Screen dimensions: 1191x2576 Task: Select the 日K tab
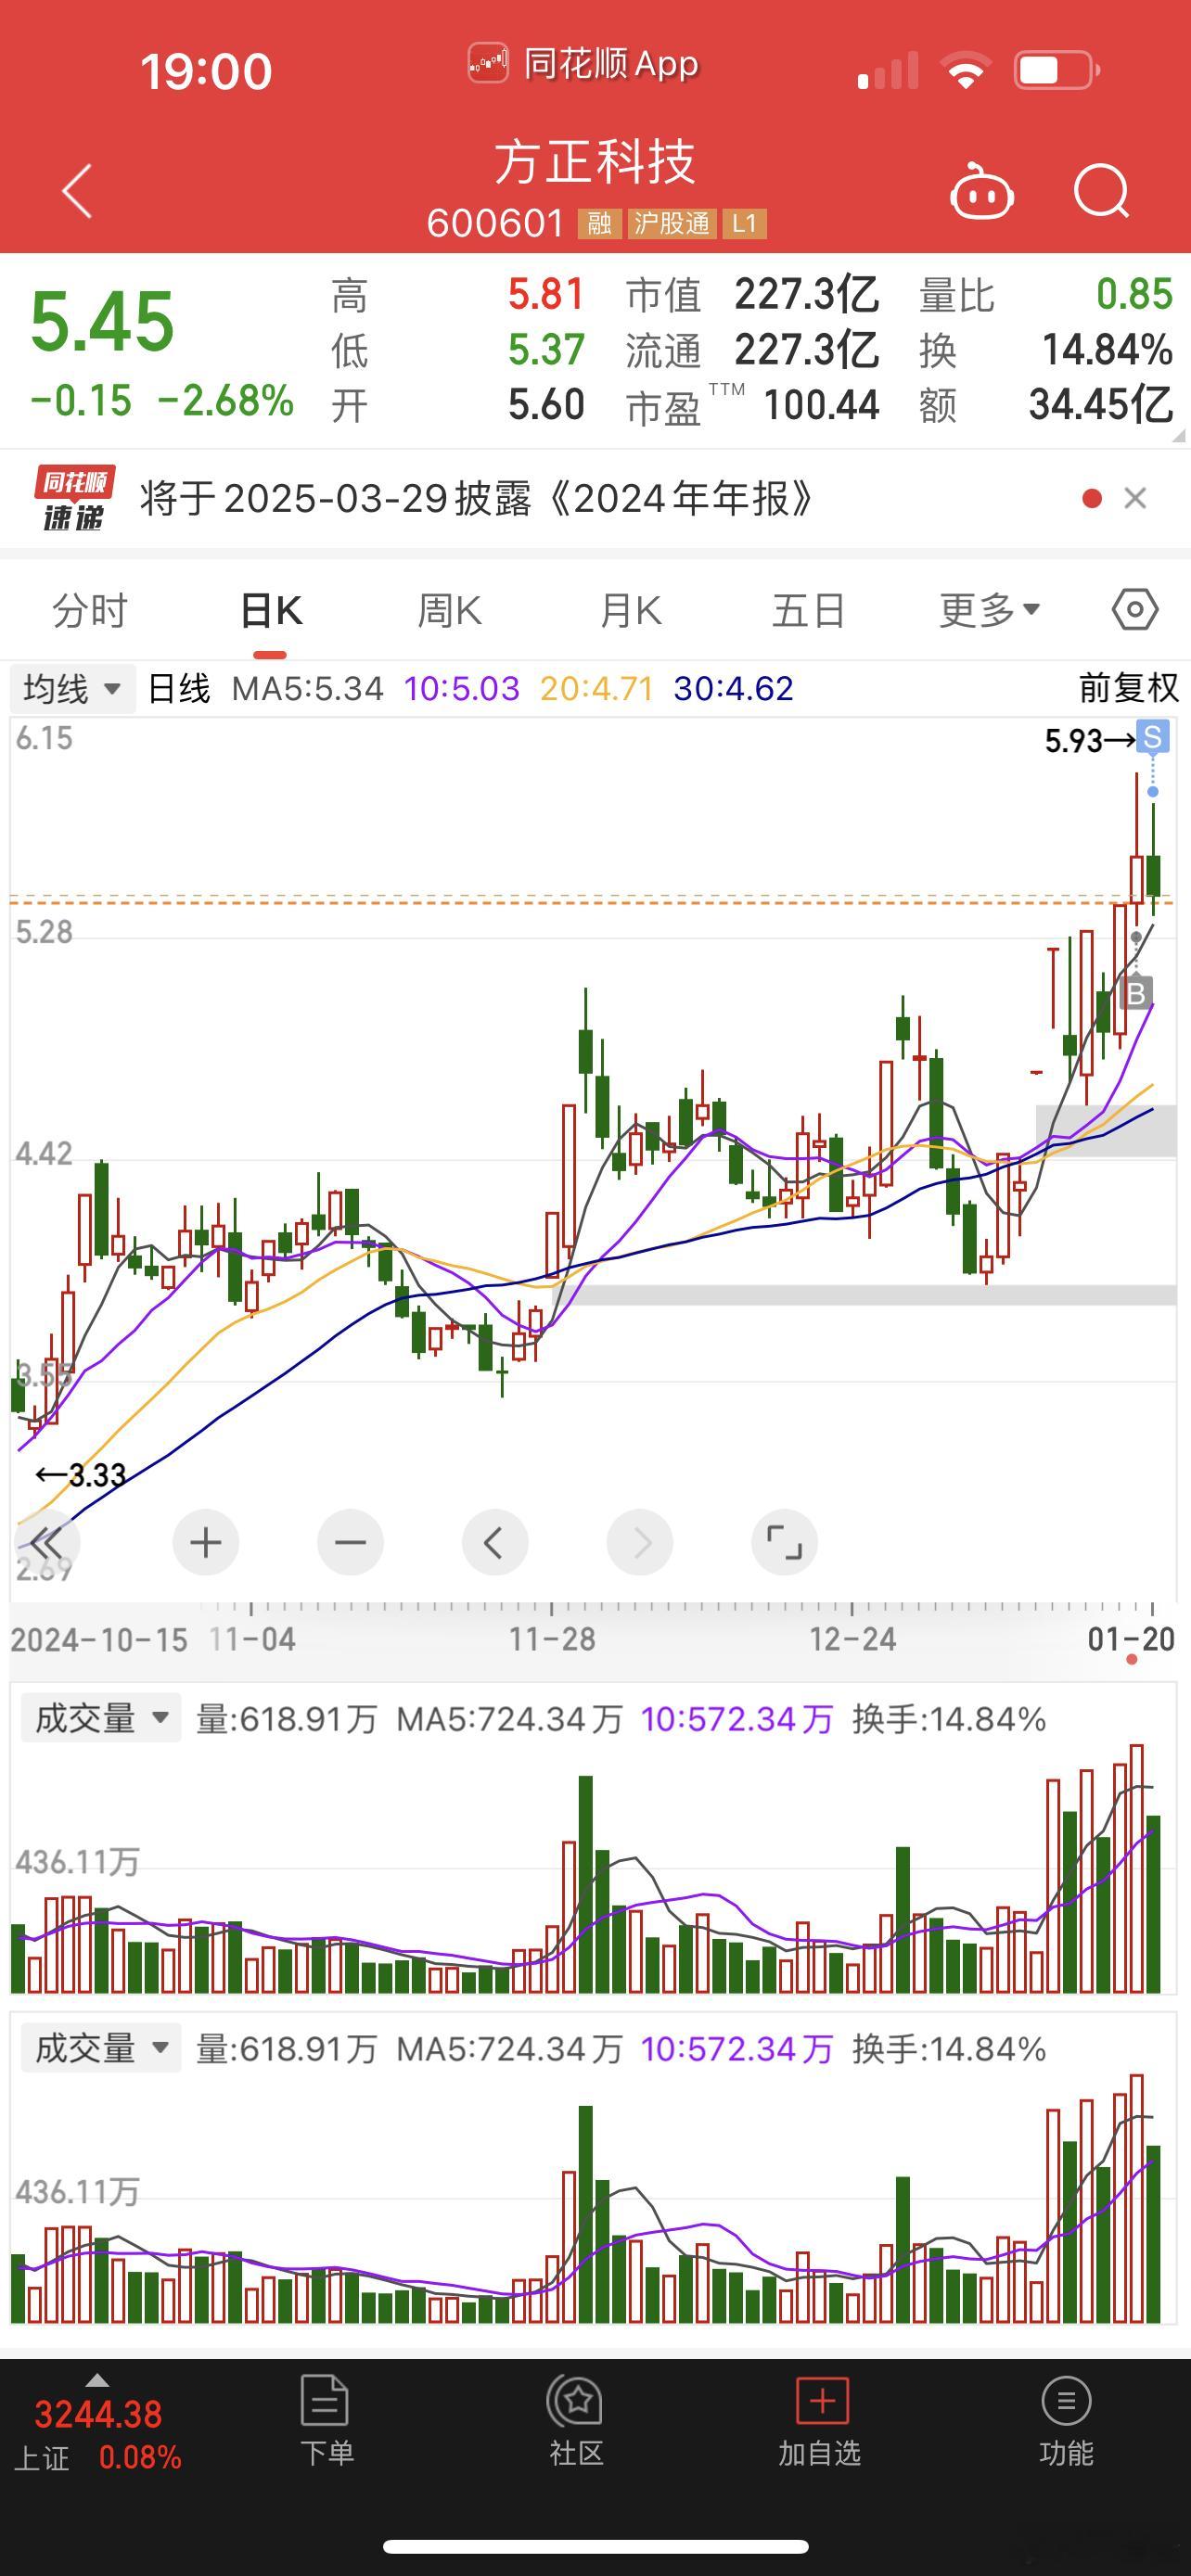tap(271, 610)
